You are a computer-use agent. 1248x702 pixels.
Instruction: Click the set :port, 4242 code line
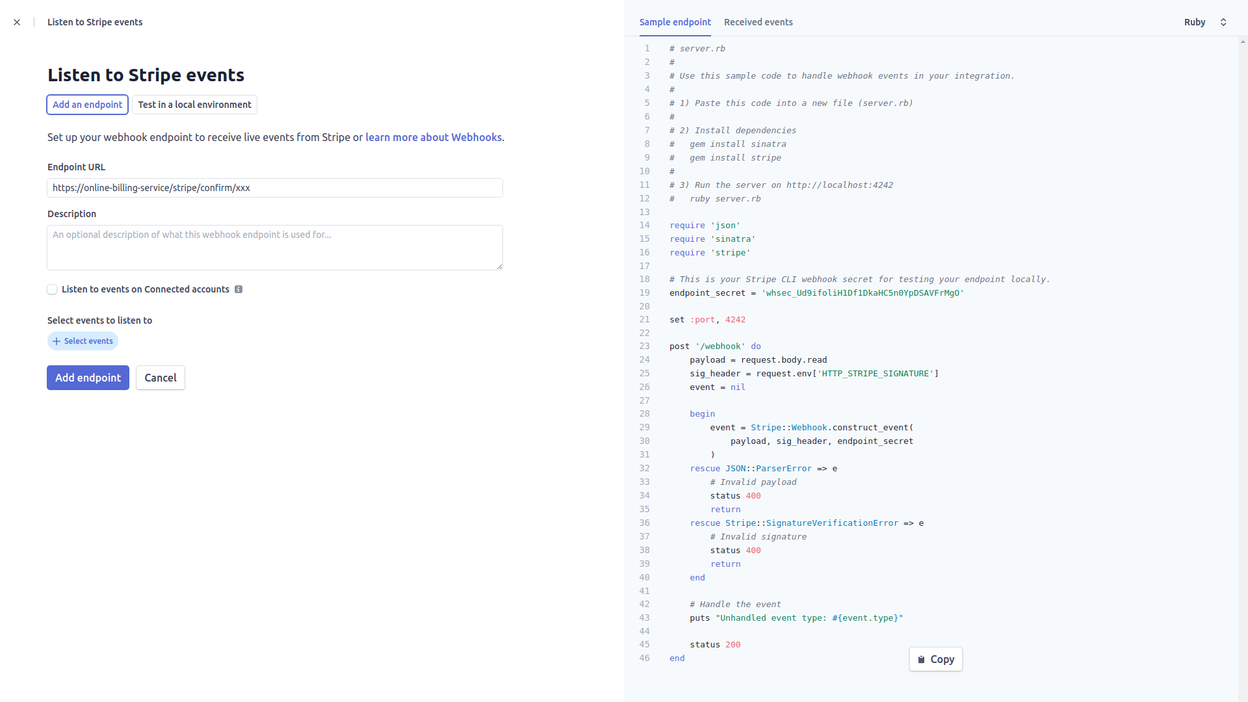point(707,320)
